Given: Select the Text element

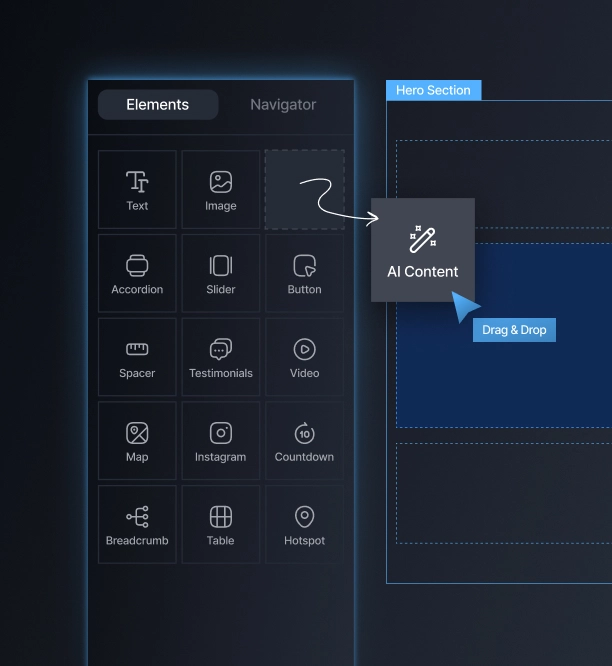Looking at the screenshot, I should pos(137,190).
